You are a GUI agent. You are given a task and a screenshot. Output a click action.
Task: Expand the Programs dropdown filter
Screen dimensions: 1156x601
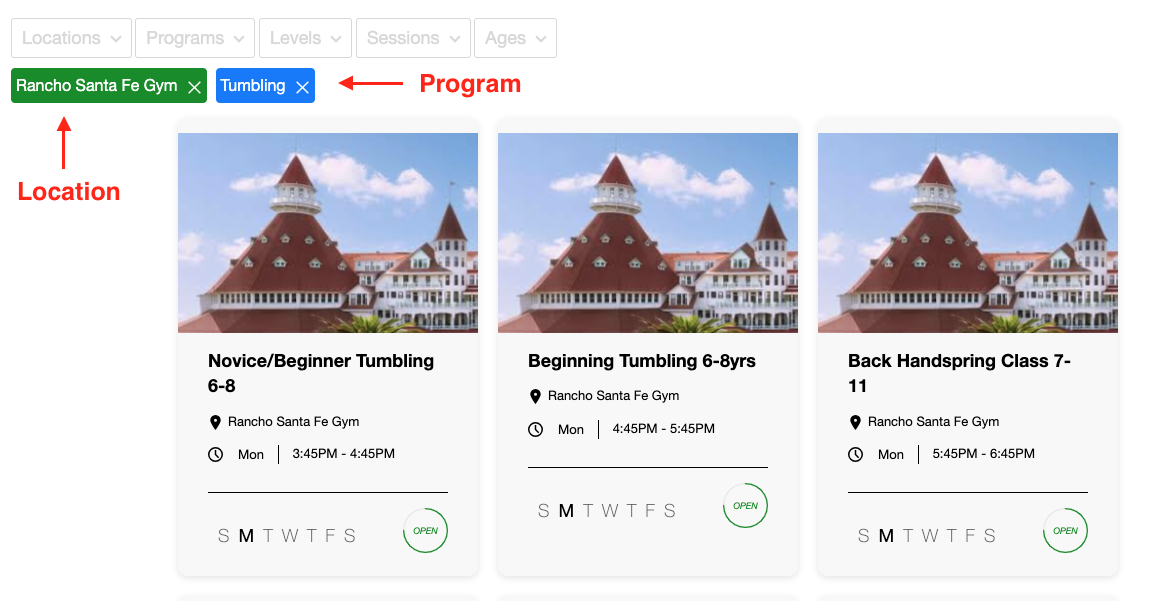(x=195, y=38)
